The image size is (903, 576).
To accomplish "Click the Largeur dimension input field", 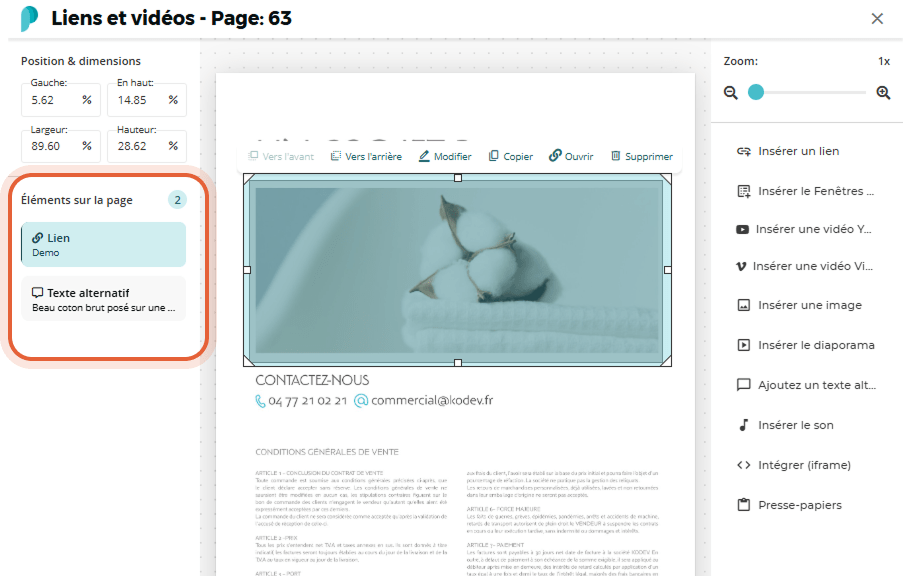I will [x=61, y=146].
